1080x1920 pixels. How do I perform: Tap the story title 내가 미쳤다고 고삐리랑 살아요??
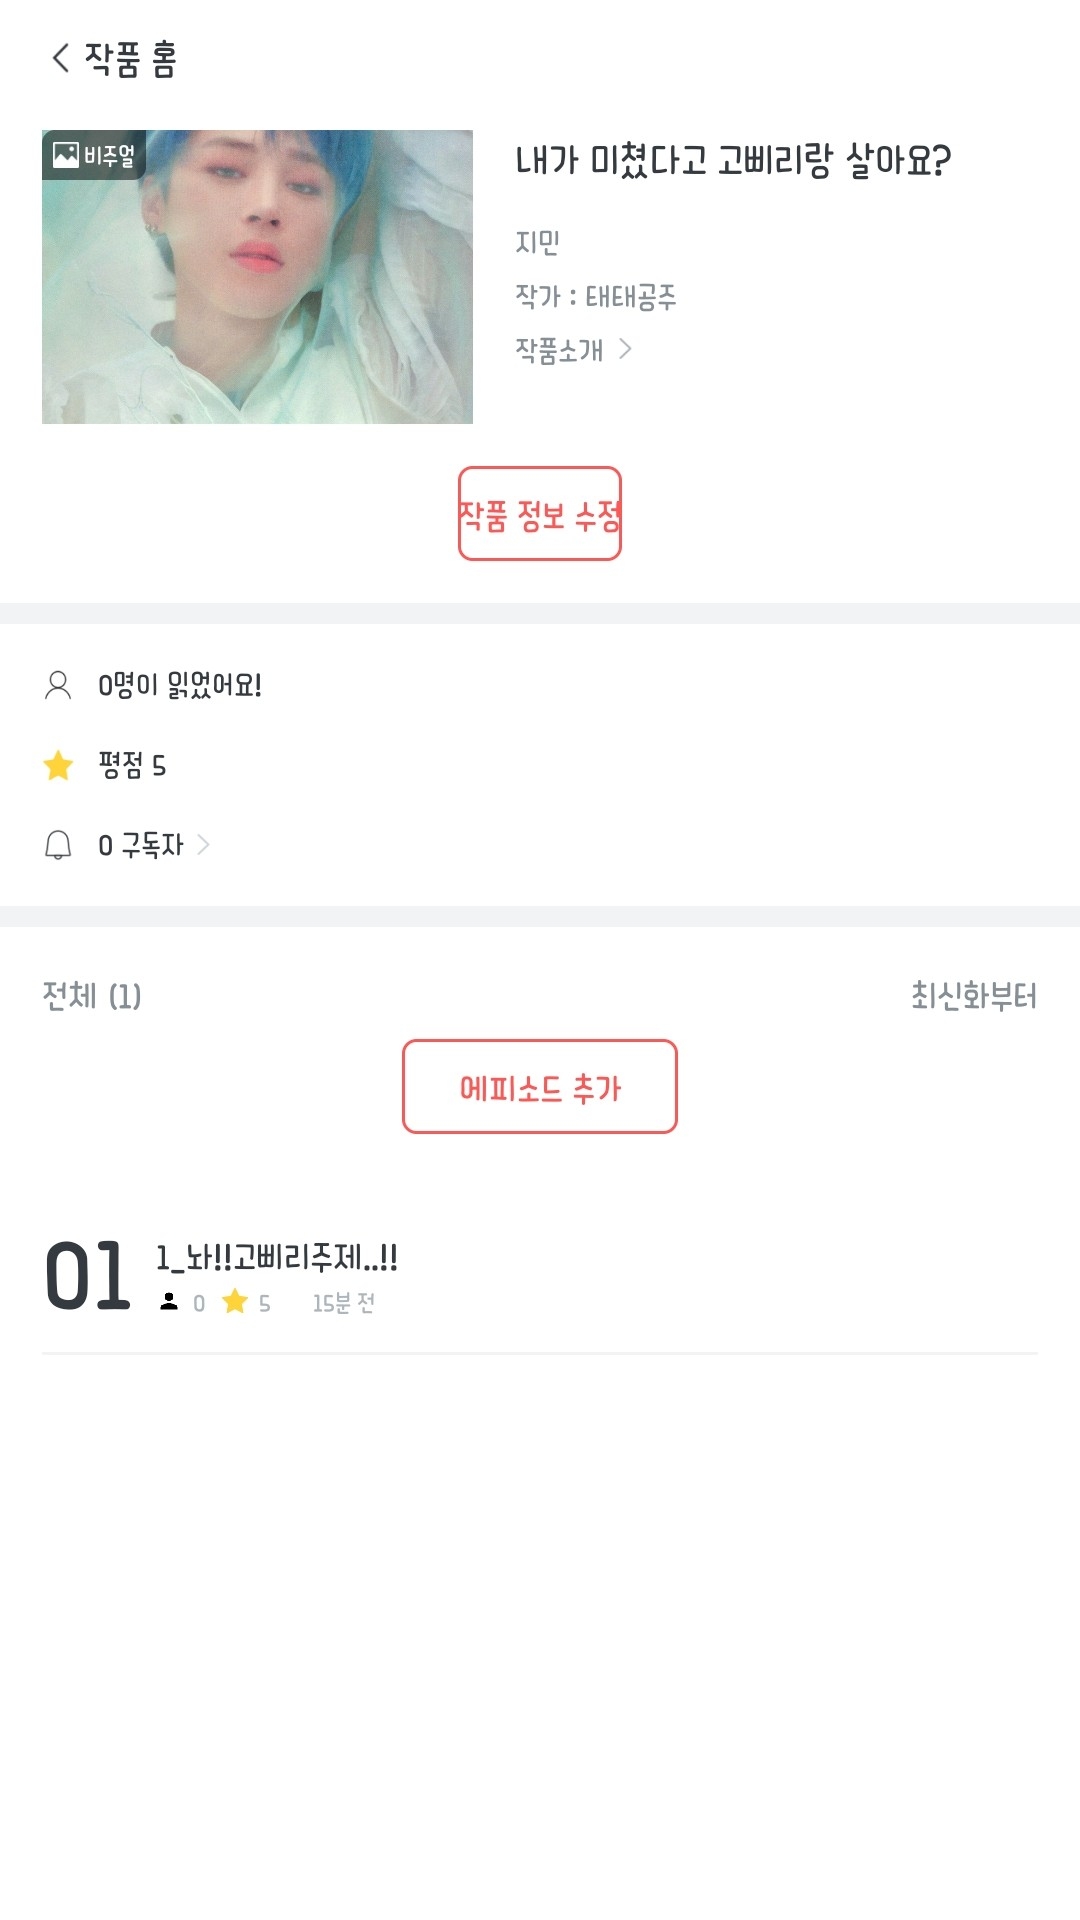[x=732, y=161]
